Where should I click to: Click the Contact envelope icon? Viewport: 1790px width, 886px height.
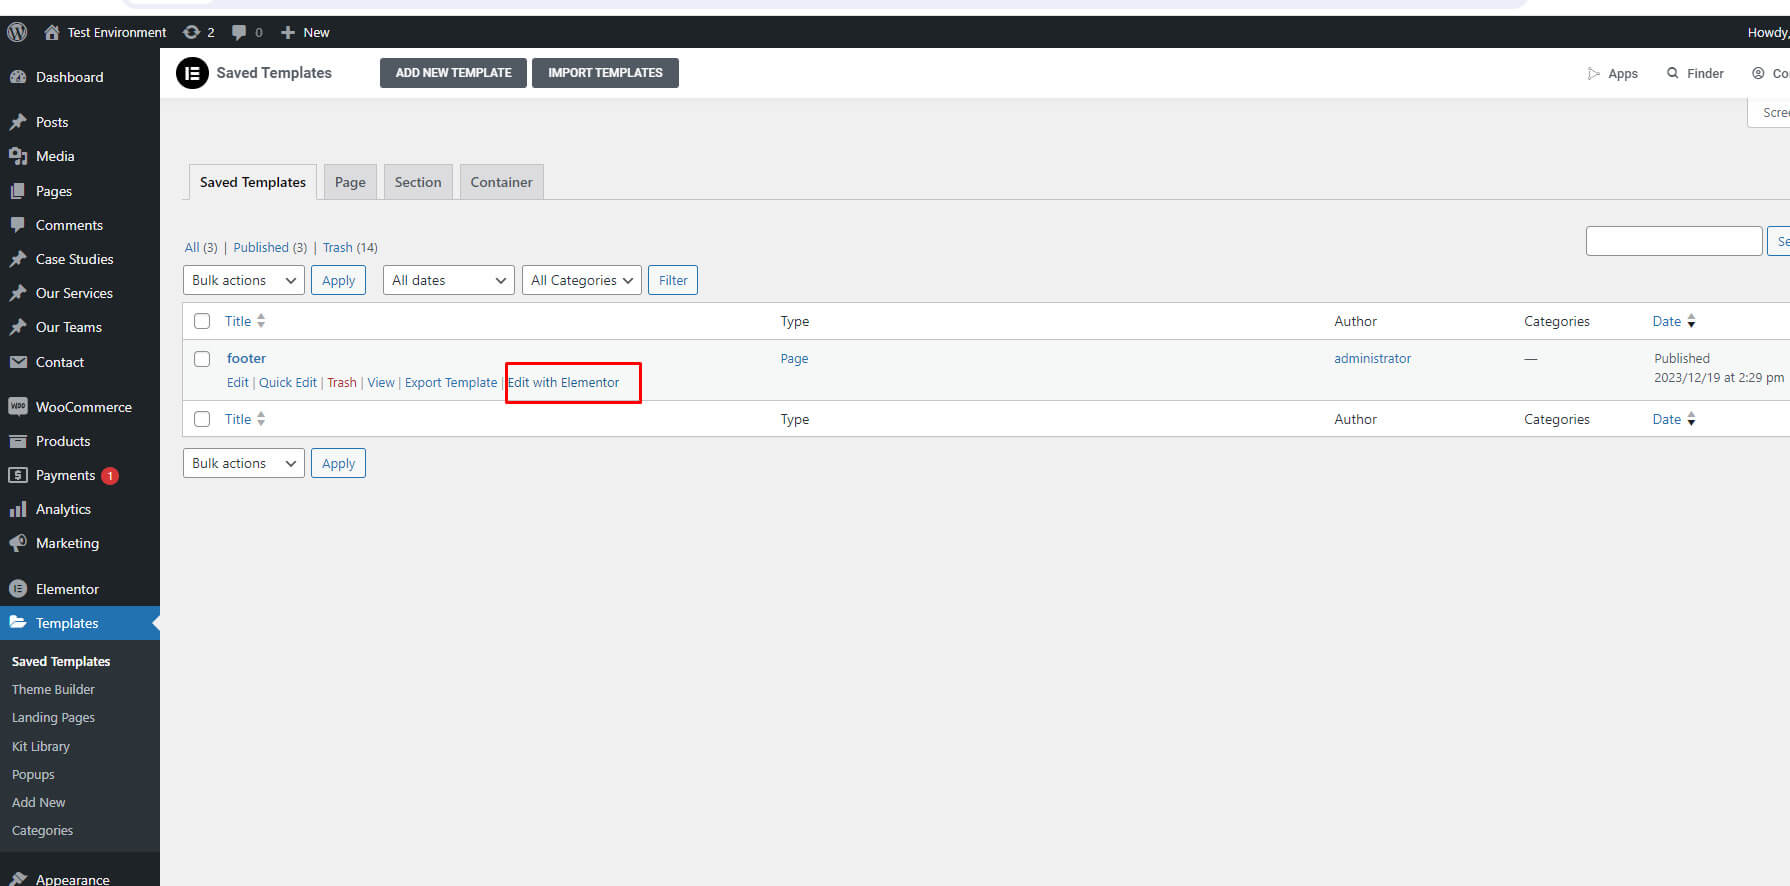point(18,362)
